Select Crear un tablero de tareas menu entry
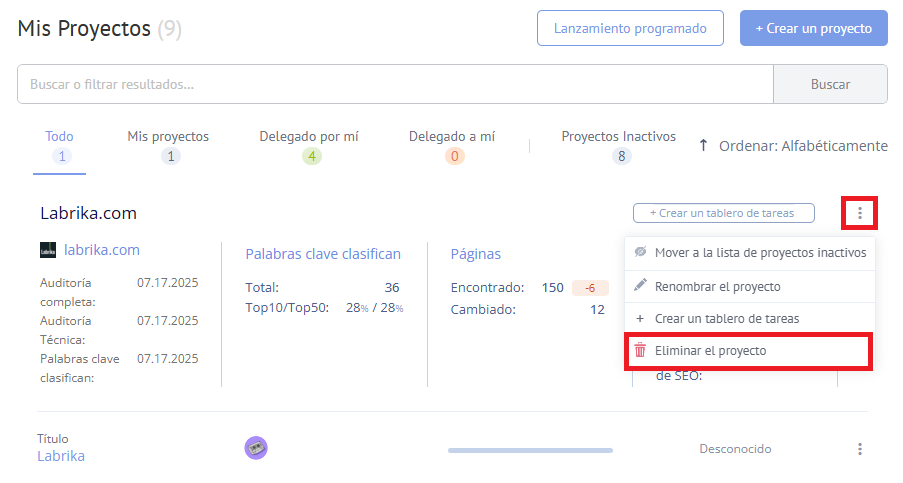The image size is (903, 483). tap(750, 318)
